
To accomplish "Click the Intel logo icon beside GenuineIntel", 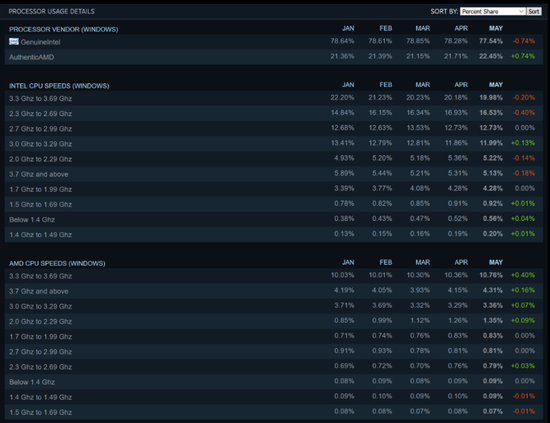I will tap(14, 42).
